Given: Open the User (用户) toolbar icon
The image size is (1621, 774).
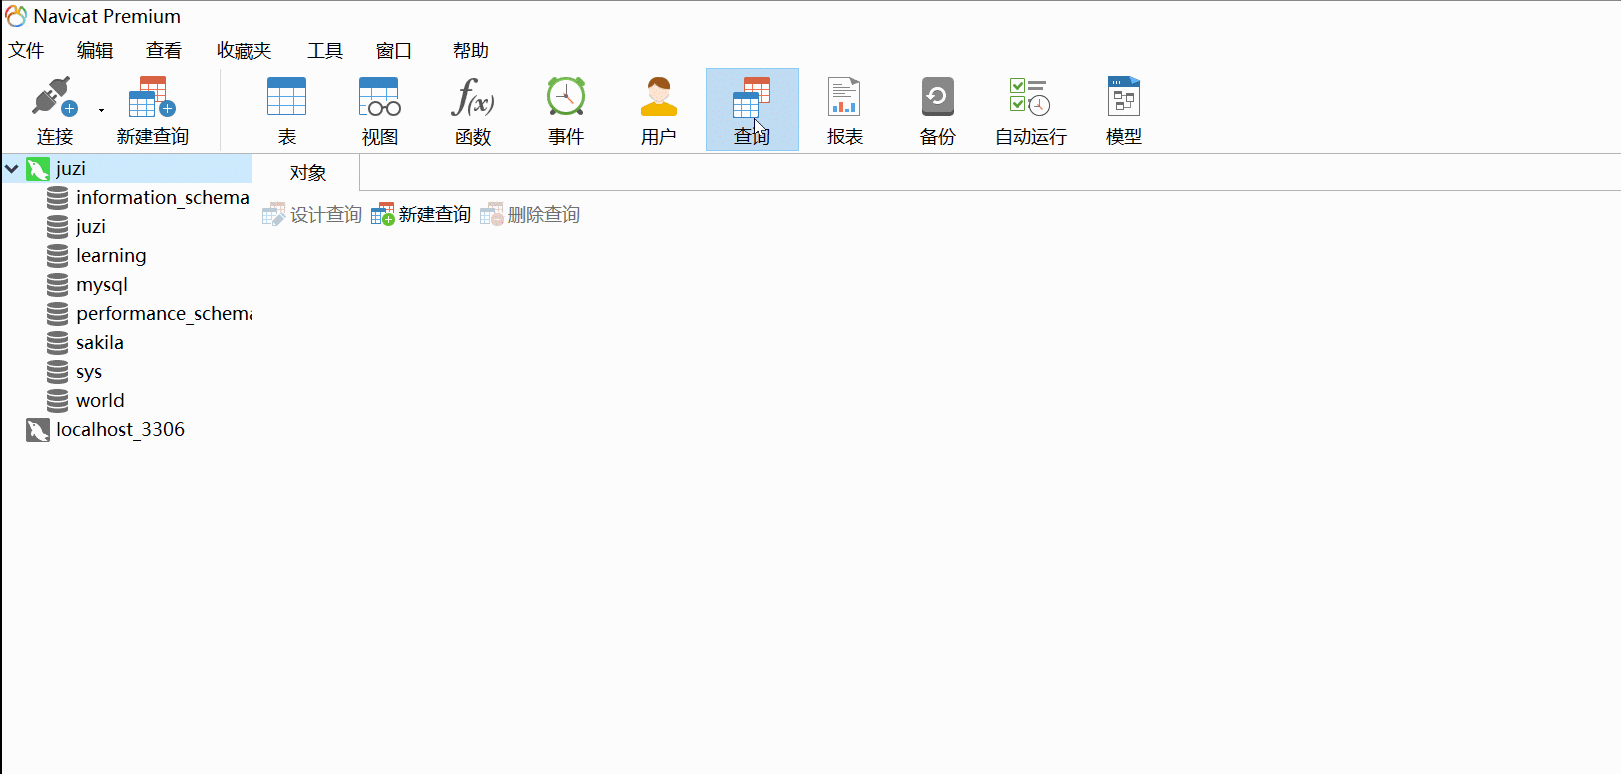Looking at the screenshot, I should (x=659, y=97).
